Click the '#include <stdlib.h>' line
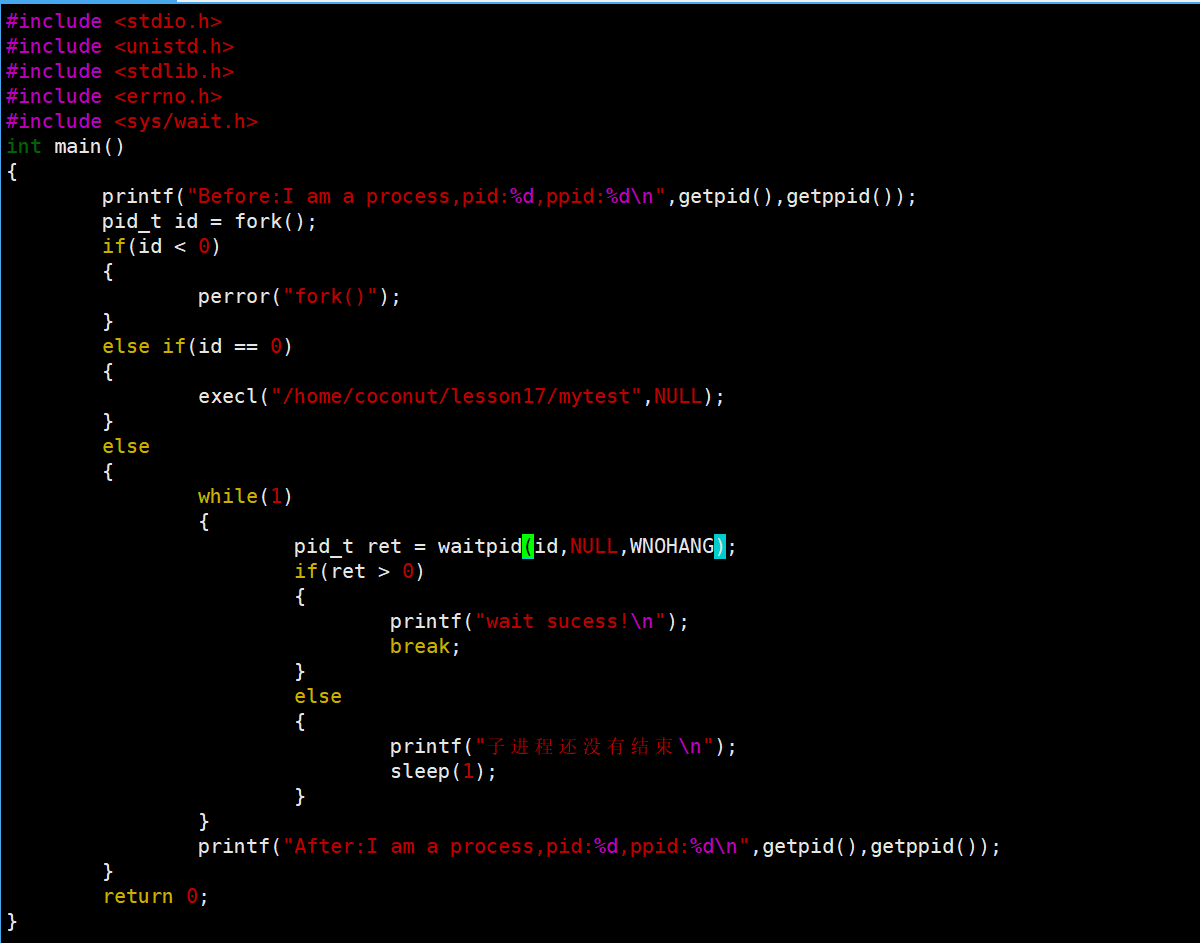Viewport: 1200px width, 943px height. 120,71
